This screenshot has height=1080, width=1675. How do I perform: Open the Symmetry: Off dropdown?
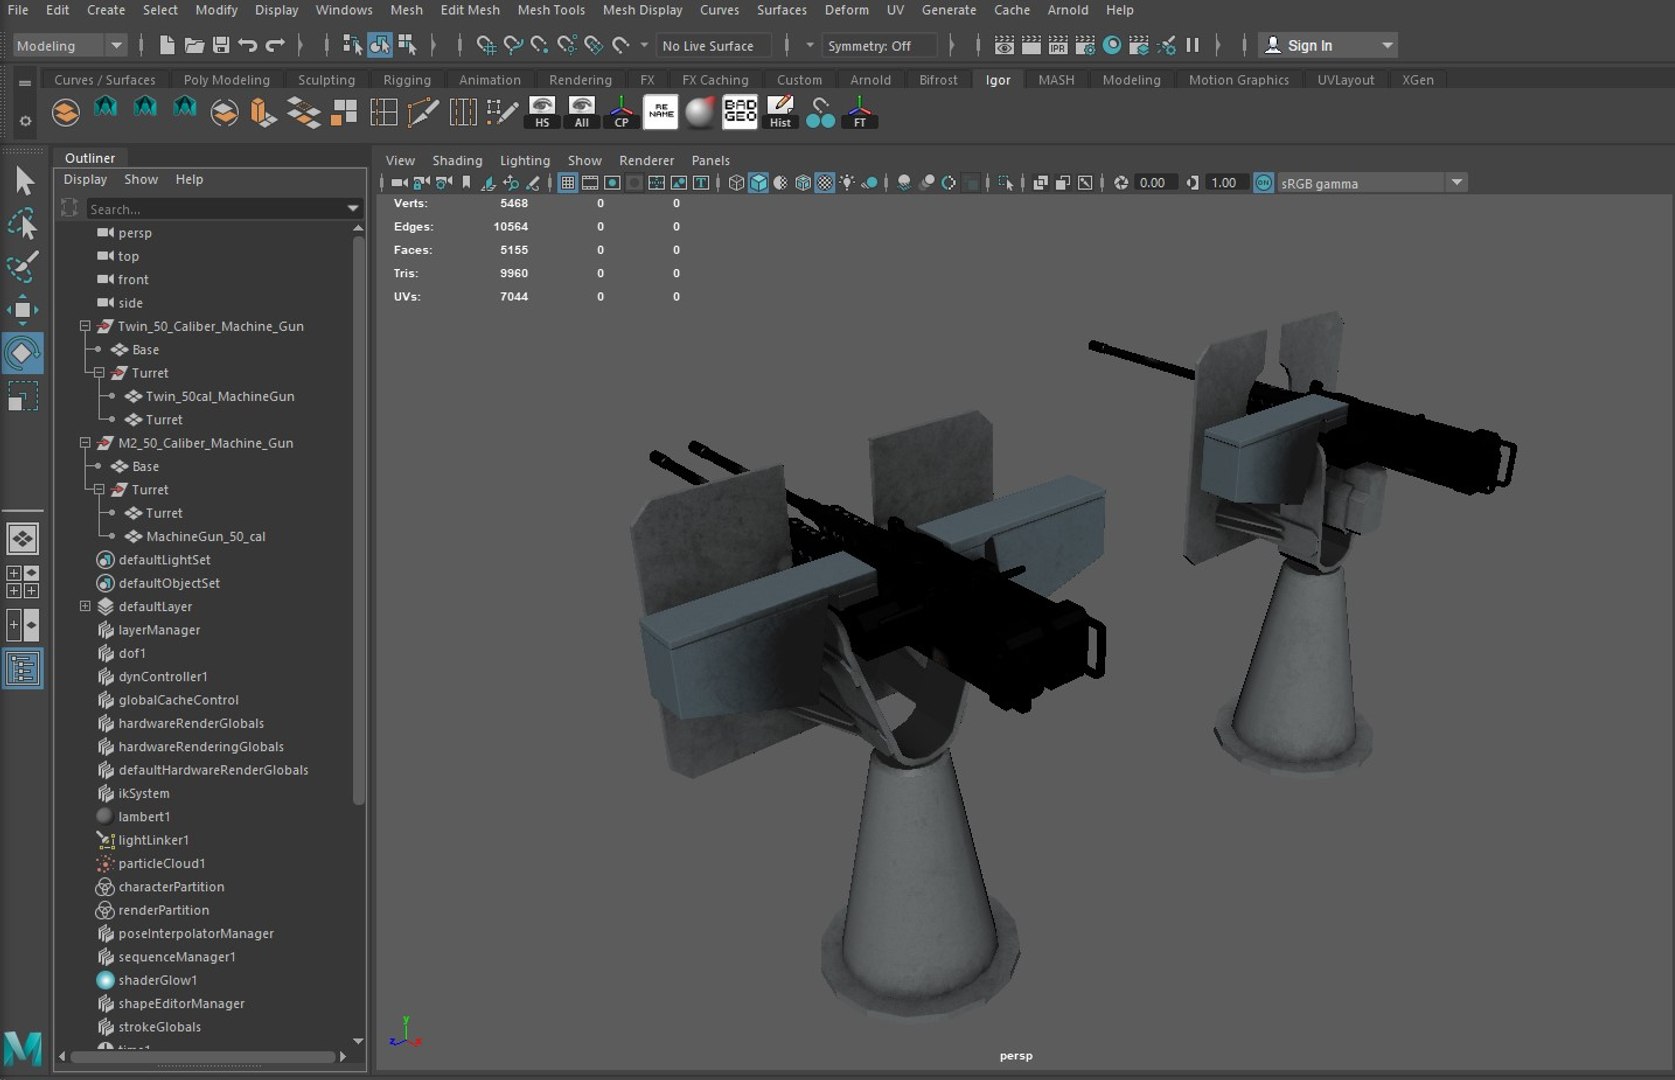(880, 45)
